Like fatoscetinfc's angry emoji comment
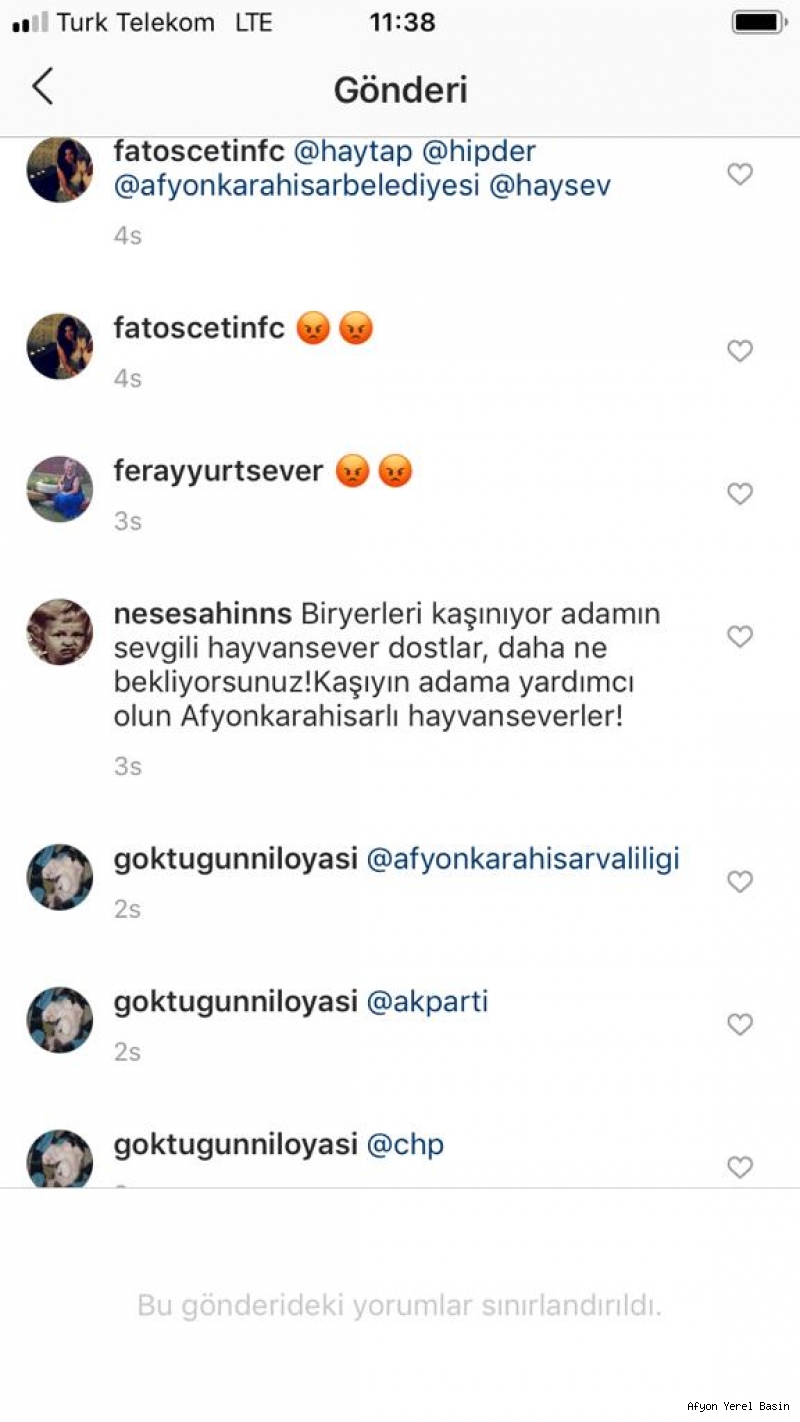800x1422 pixels. (740, 351)
